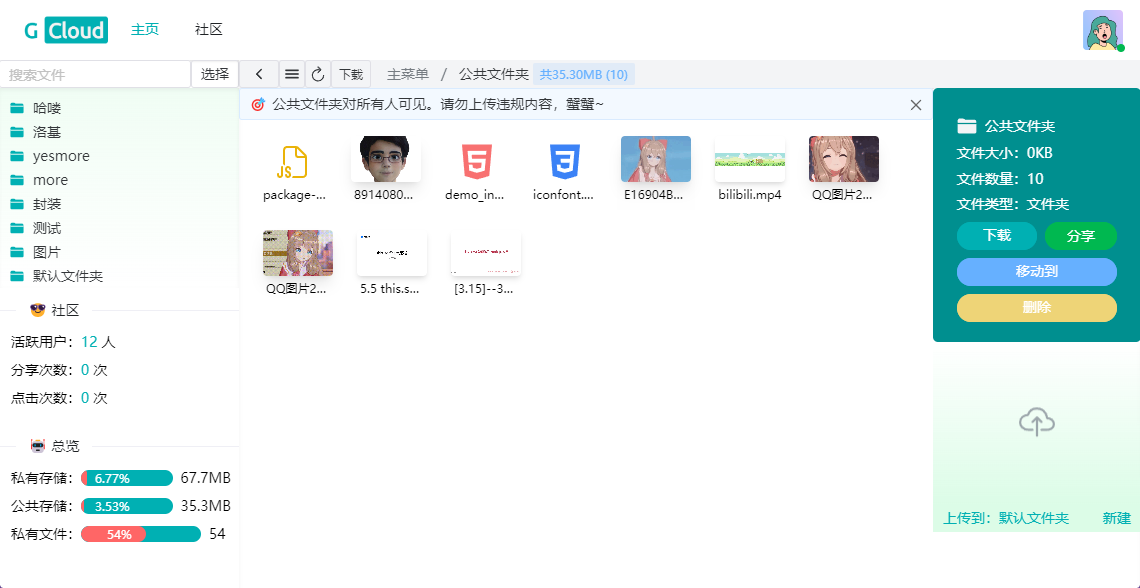This screenshot has height=588, width=1140.
Task: Open the yesmore folder in sidebar
Action: pos(61,156)
